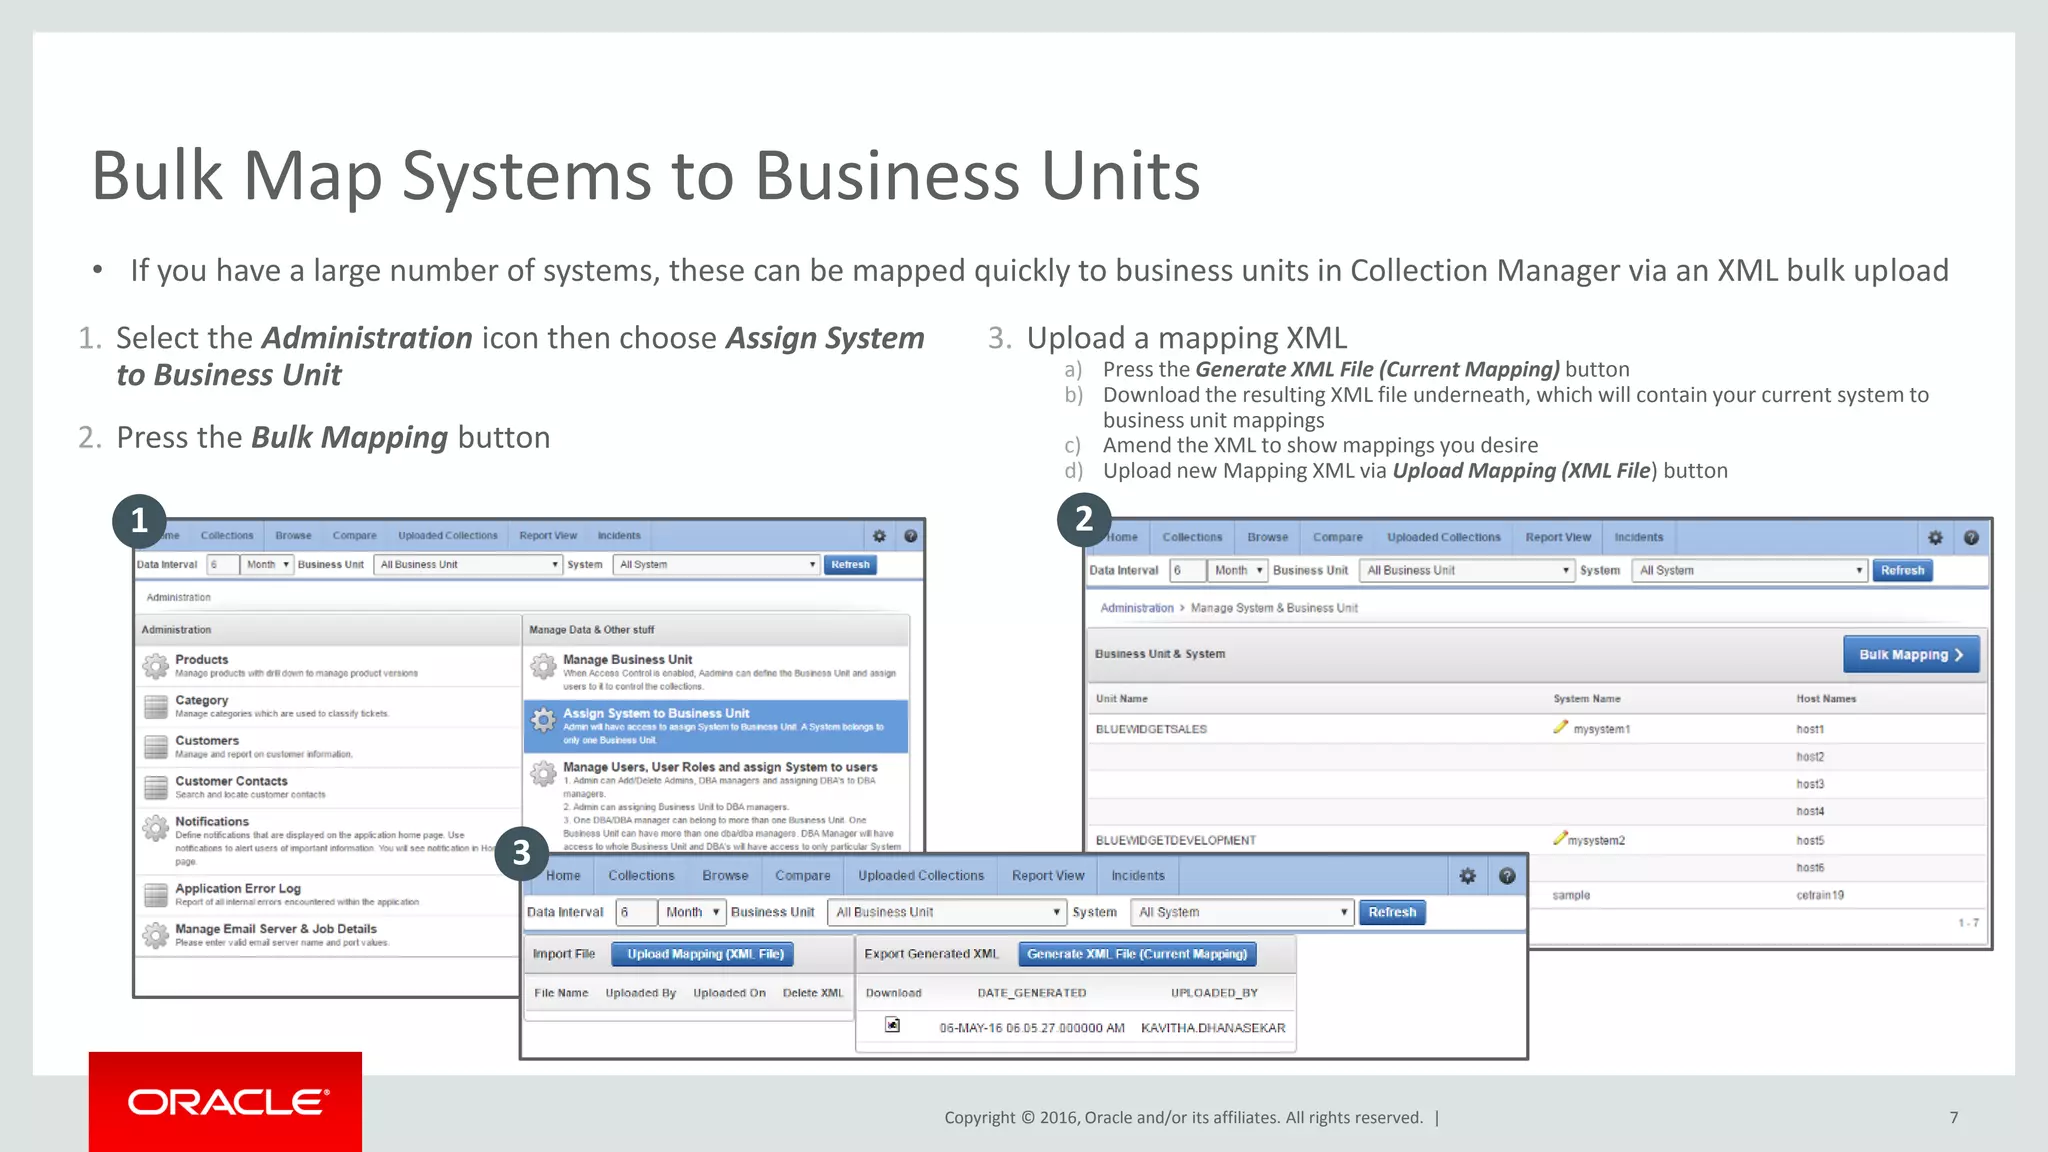Click Generate XML File (Current Mapping) button
Viewport: 2048px width, 1152px height.
click(1137, 955)
